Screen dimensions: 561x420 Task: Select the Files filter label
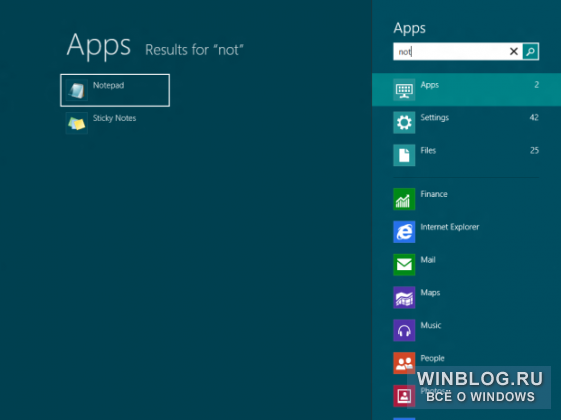(x=428, y=151)
